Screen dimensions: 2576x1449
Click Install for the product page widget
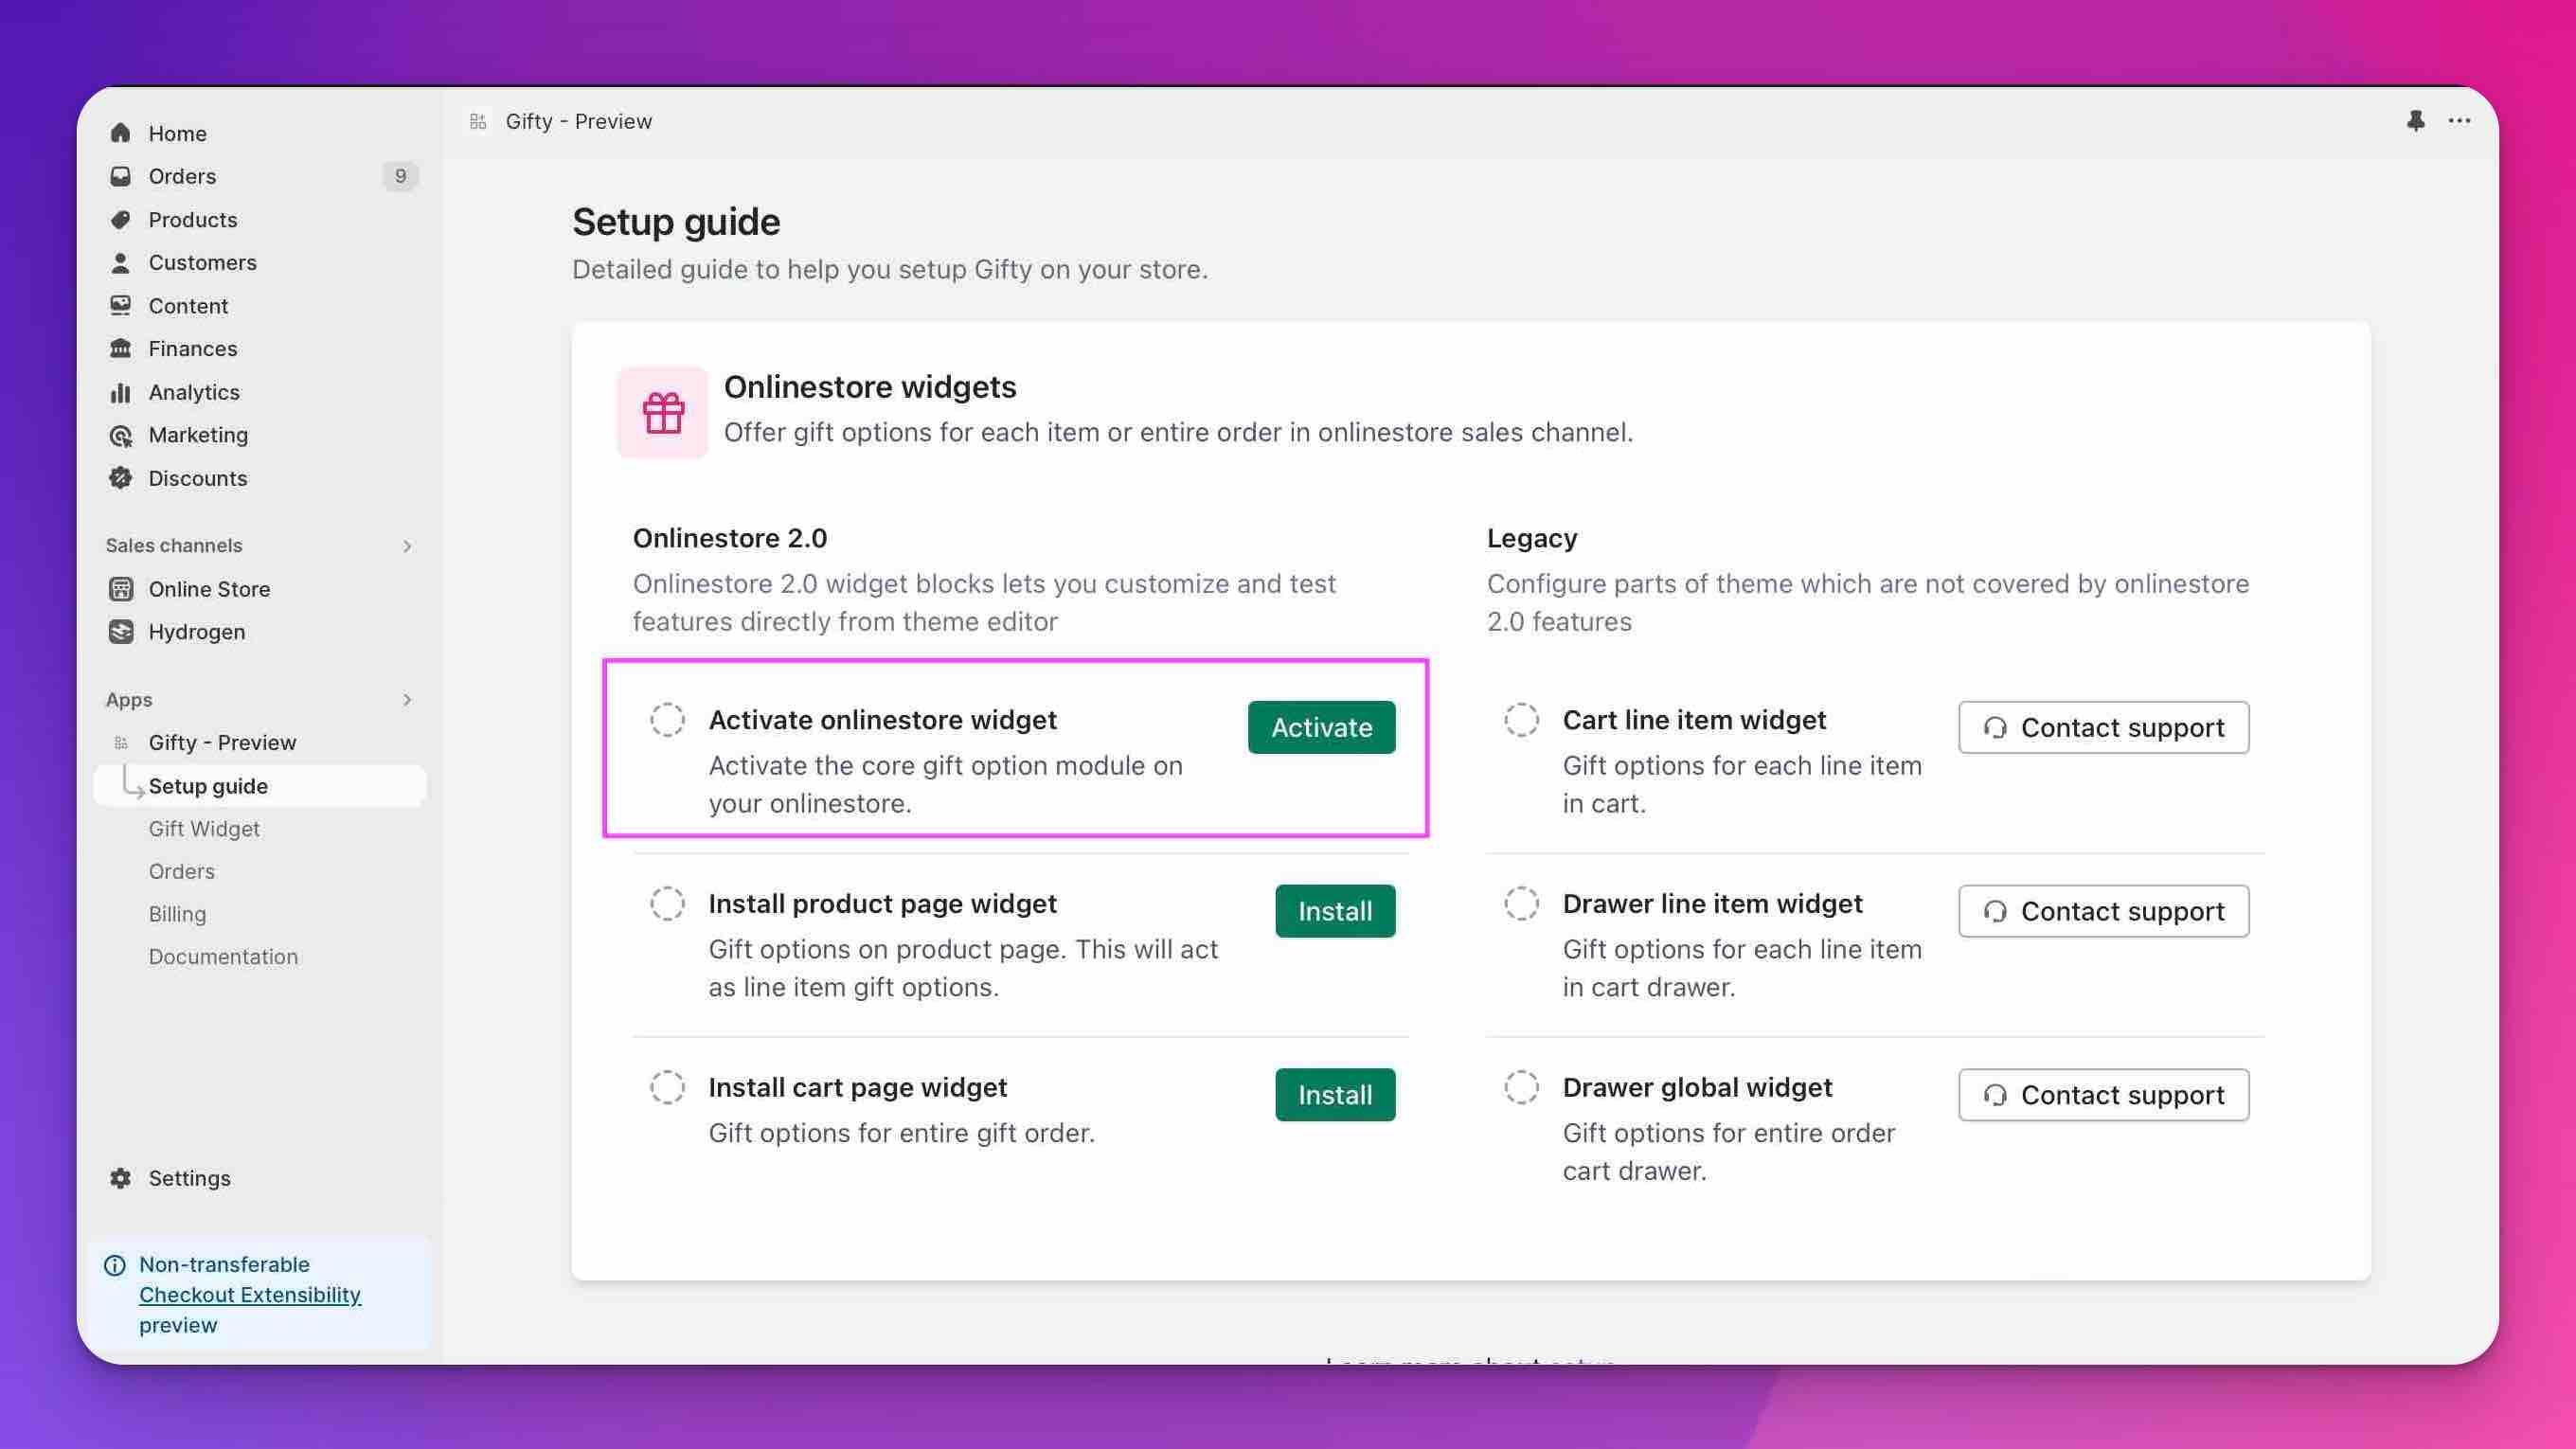tap(1335, 911)
